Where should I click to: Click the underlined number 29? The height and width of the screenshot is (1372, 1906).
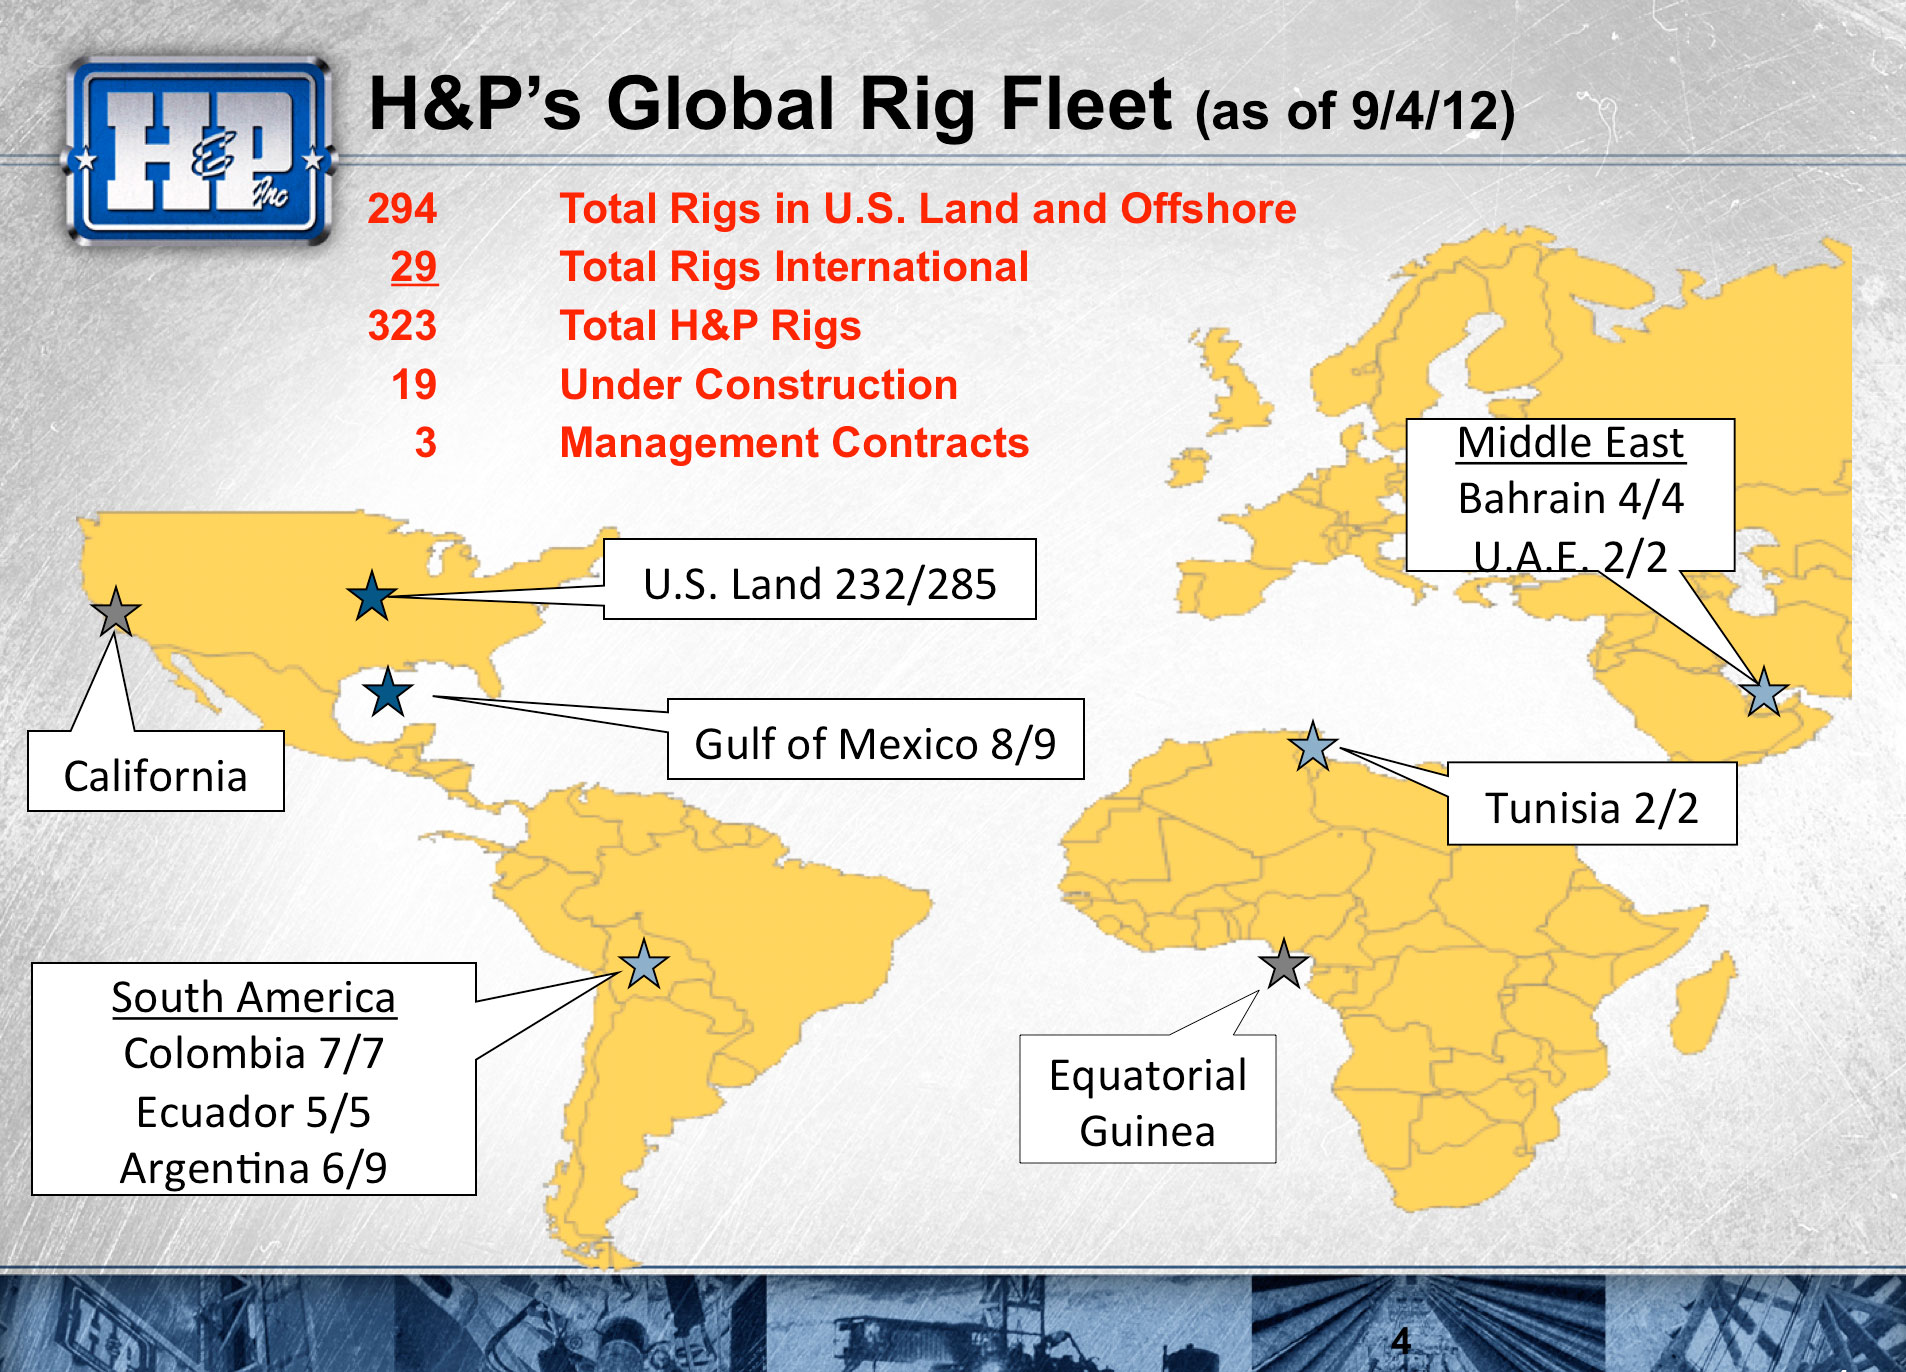414,267
